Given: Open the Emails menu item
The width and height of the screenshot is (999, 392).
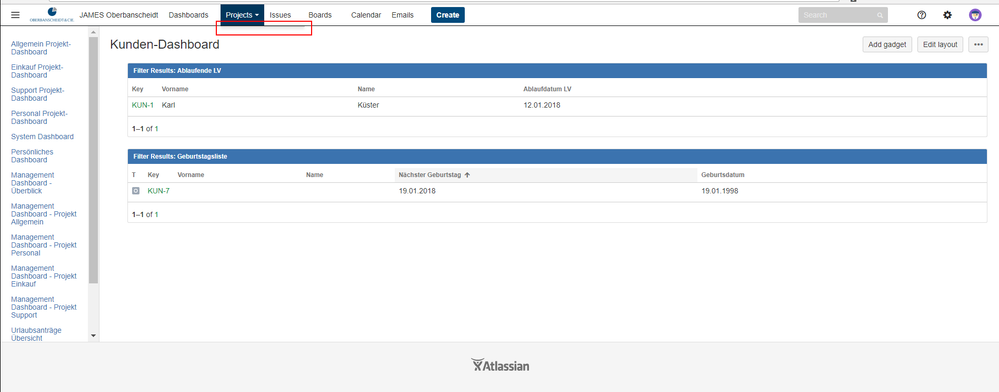Looking at the screenshot, I should [402, 15].
